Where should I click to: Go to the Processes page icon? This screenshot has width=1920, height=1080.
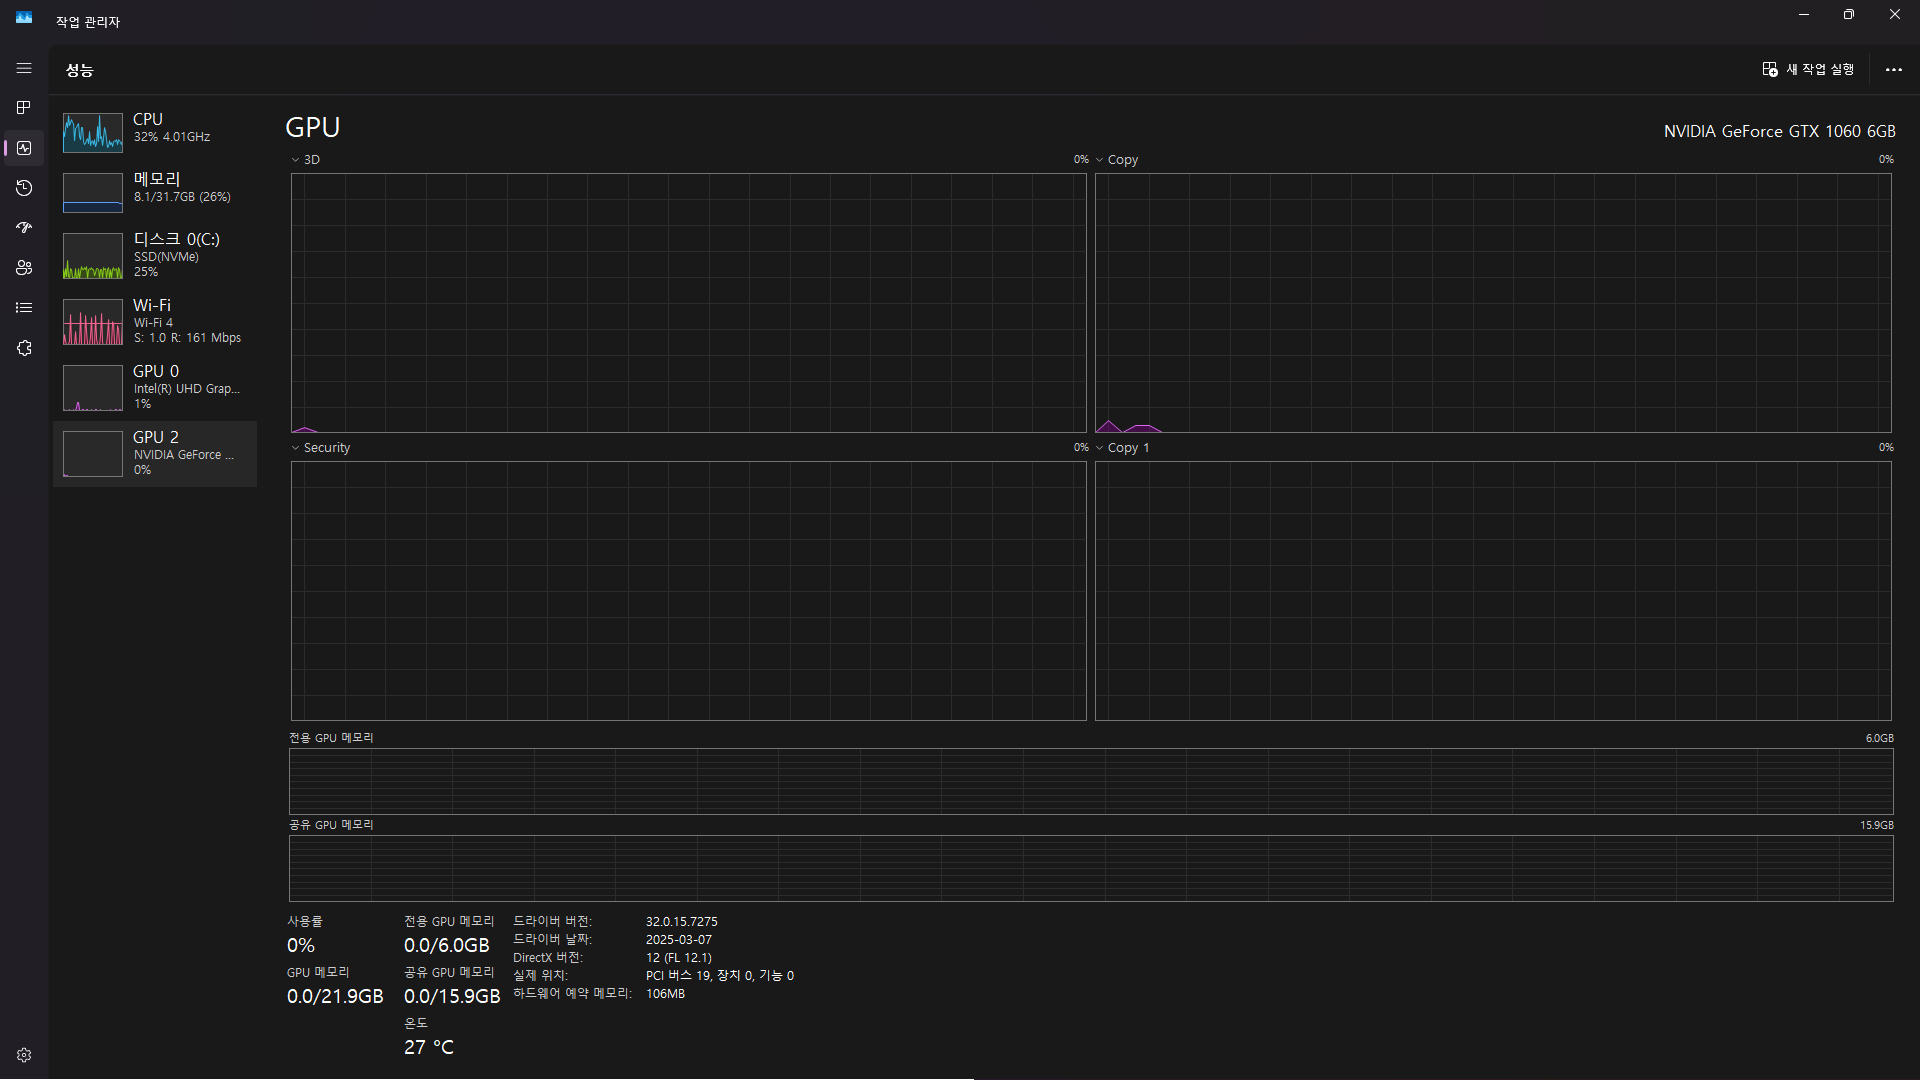24,108
